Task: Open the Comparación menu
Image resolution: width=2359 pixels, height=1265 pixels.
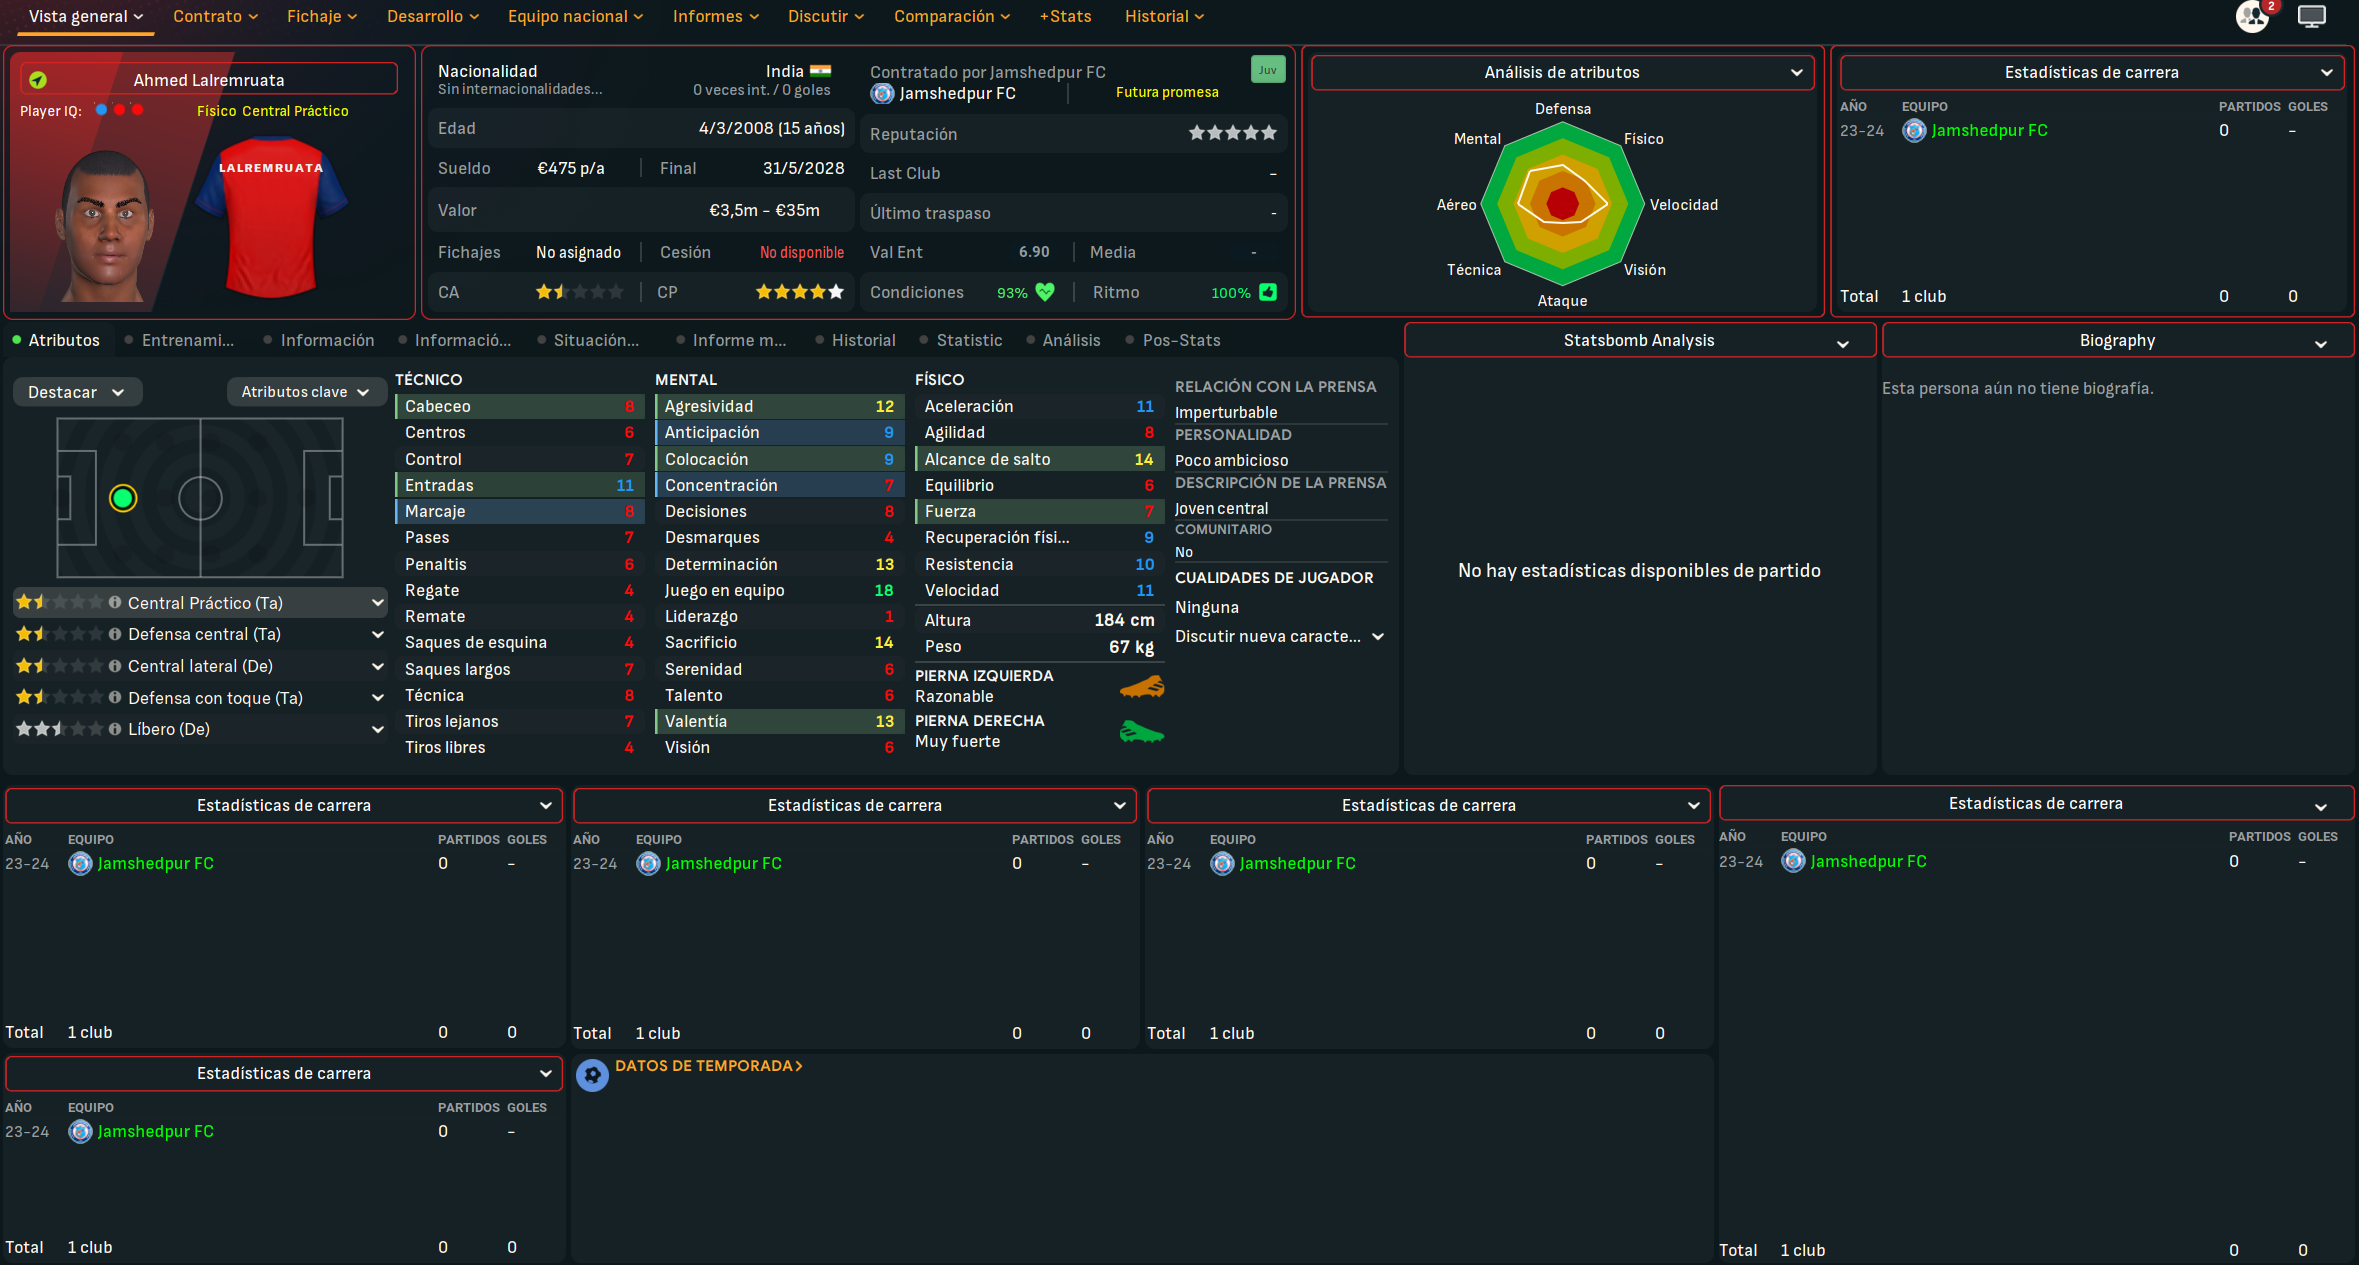Action: click(952, 16)
